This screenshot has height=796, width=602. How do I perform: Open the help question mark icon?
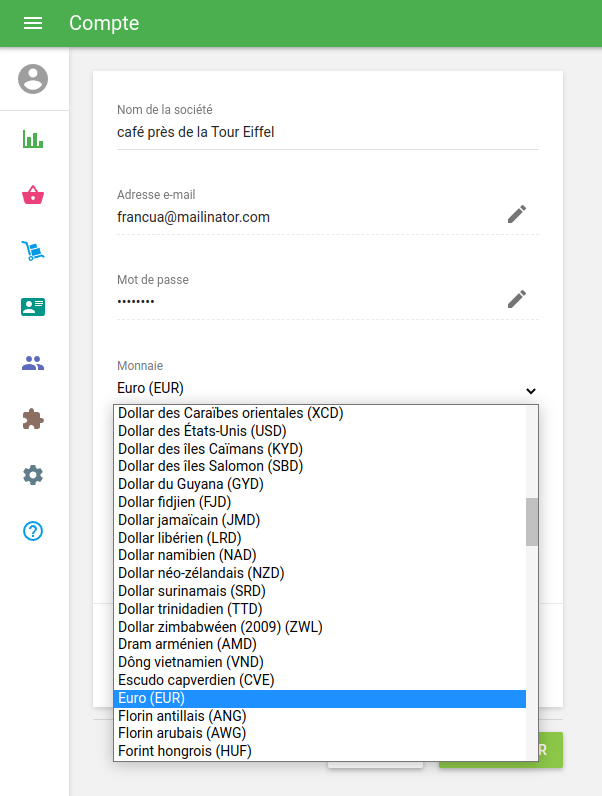click(33, 531)
